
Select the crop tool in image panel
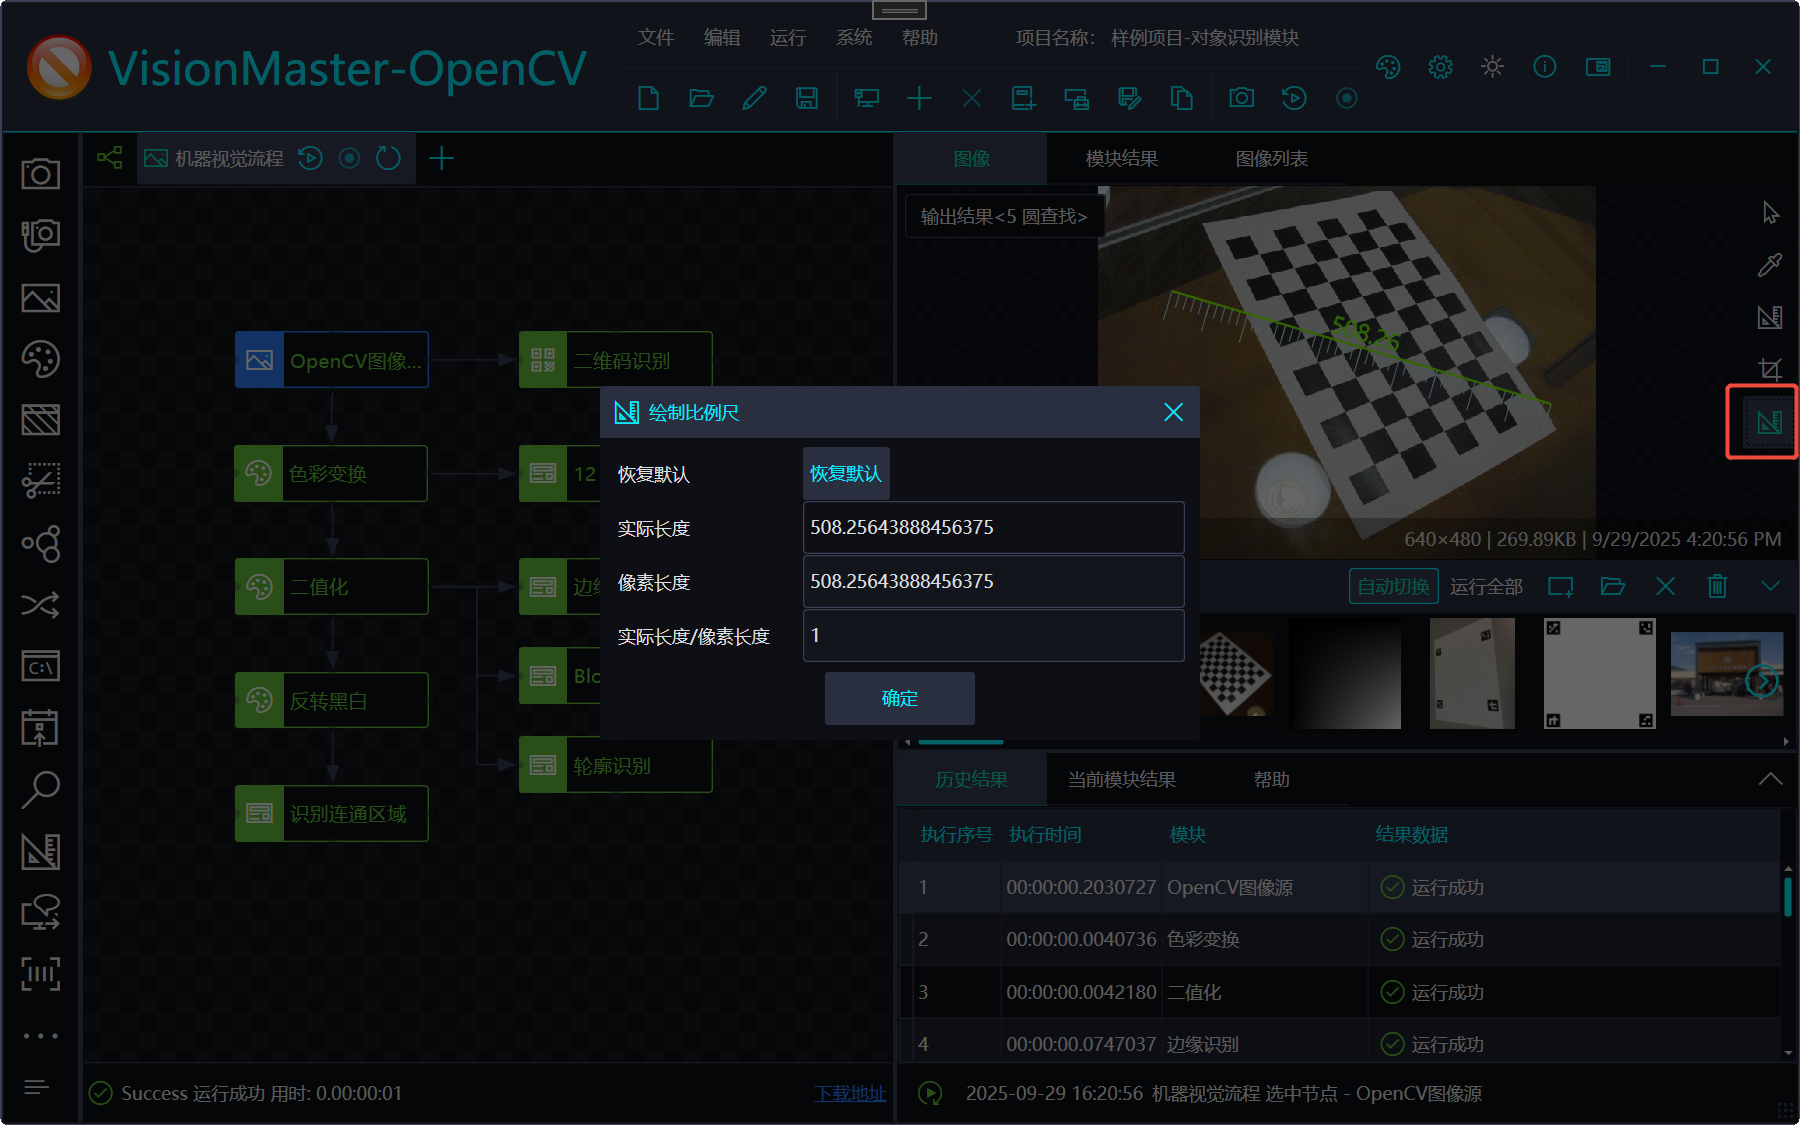coord(1770,369)
